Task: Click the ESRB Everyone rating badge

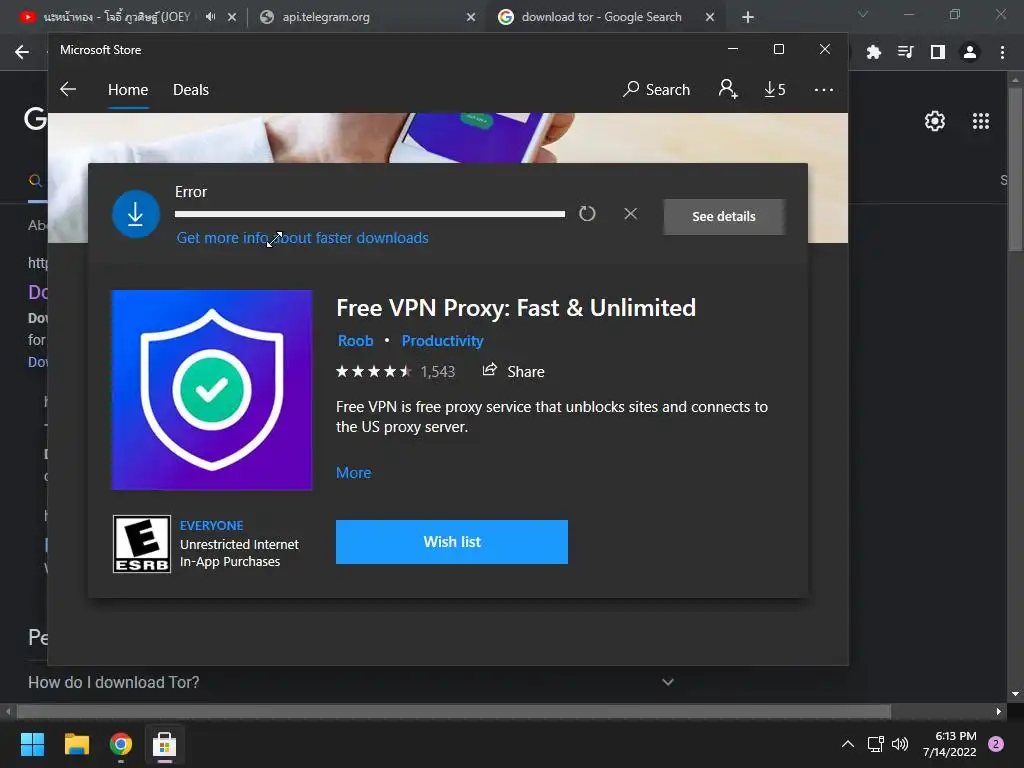Action: 142,544
